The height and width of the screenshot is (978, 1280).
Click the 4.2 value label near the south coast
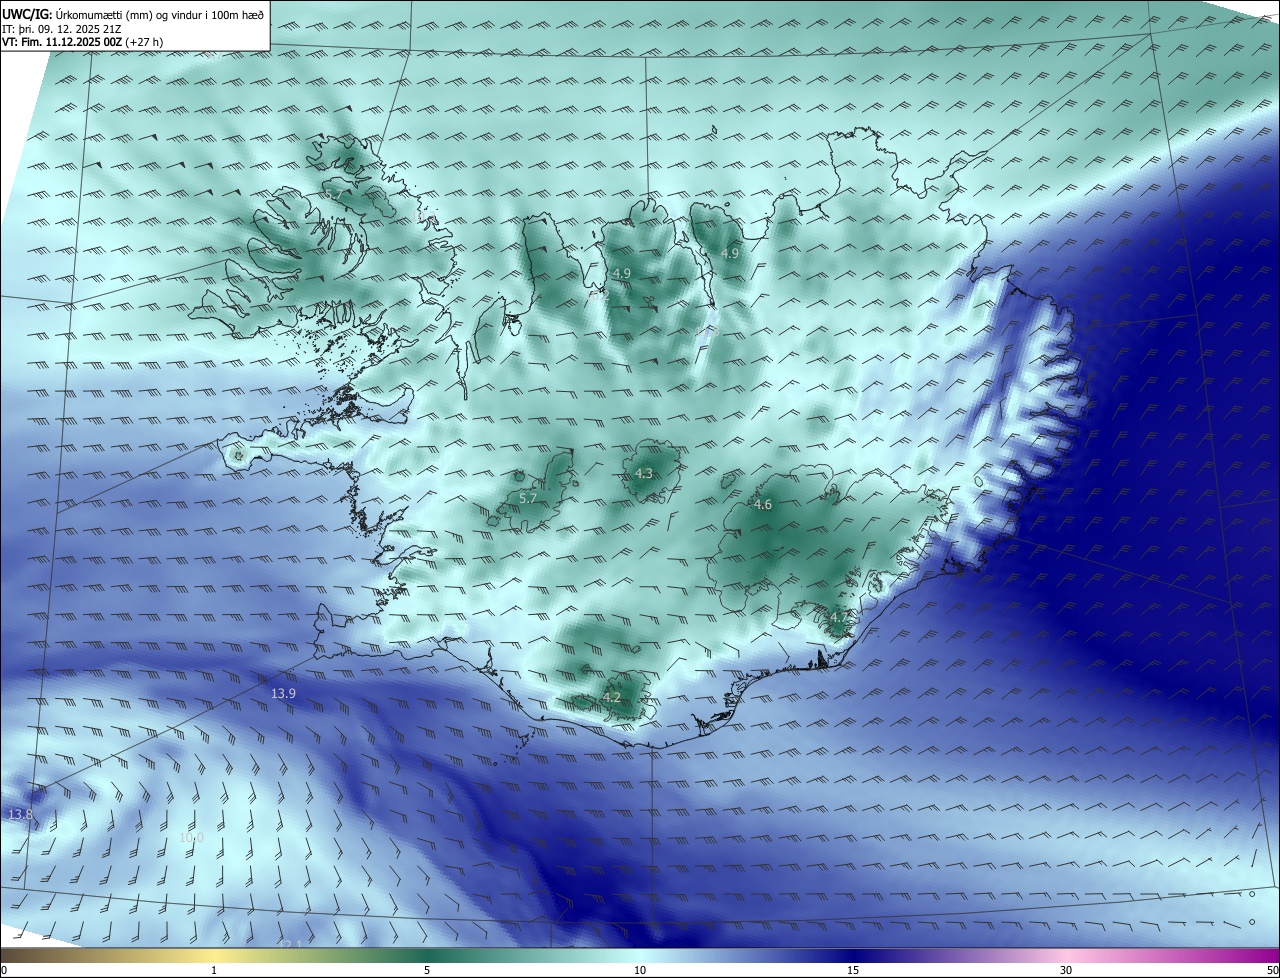[612, 698]
